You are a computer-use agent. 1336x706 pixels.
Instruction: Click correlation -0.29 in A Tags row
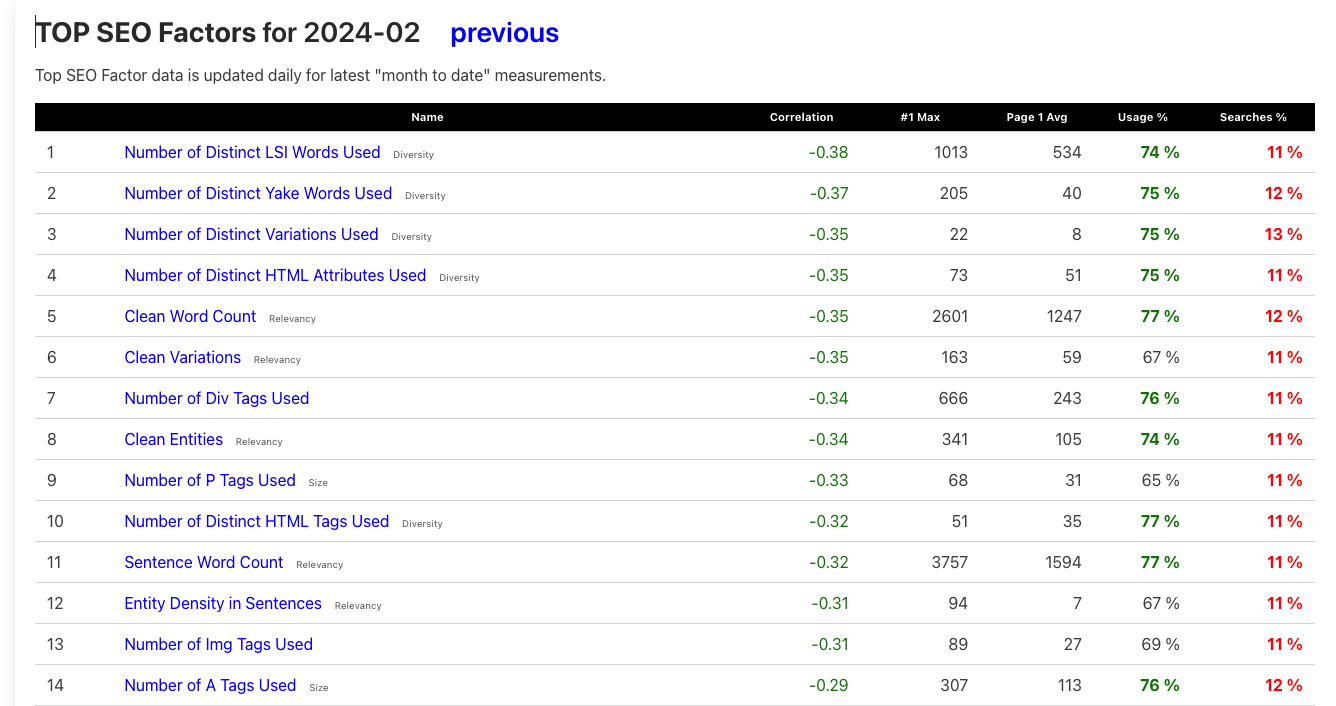(x=828, y=685)
